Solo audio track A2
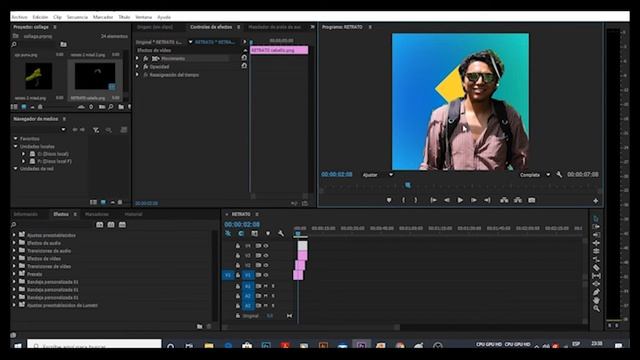640x360 pixels. (x=273, y=296)
